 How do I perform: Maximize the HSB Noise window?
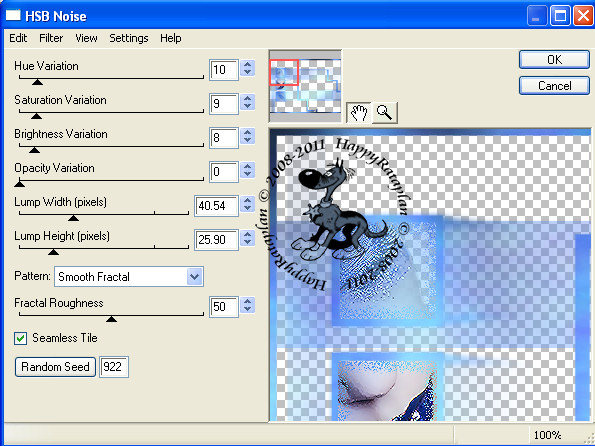560,16
